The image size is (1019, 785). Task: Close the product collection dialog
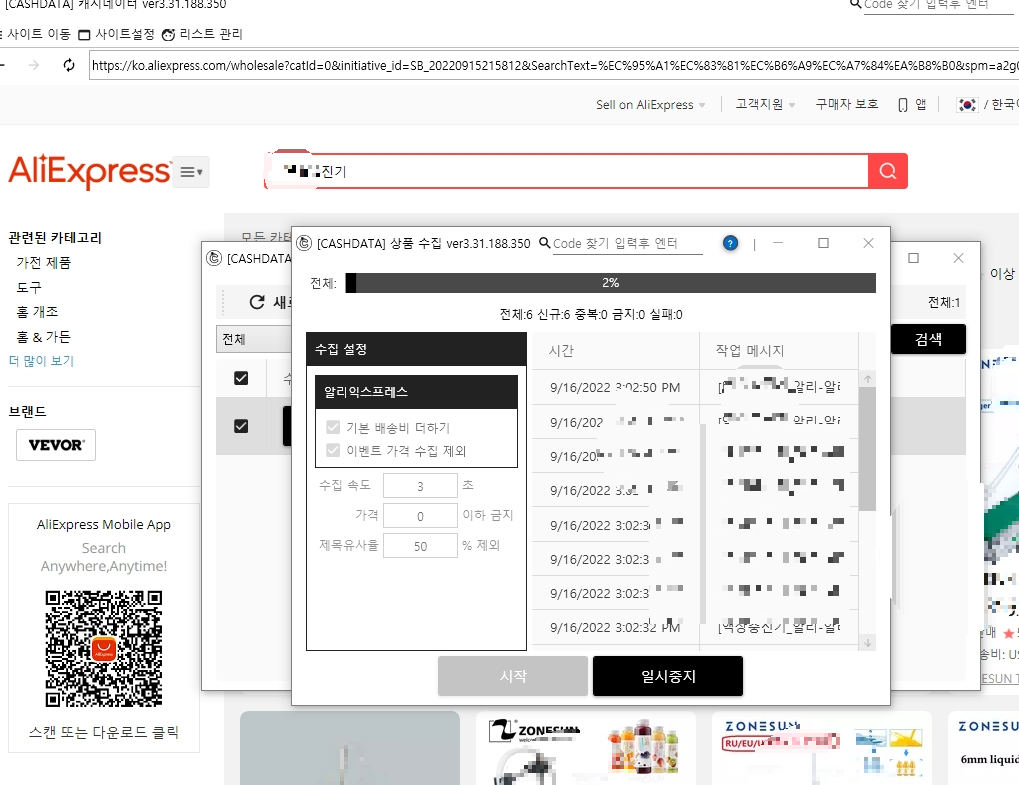coord(868,243)
